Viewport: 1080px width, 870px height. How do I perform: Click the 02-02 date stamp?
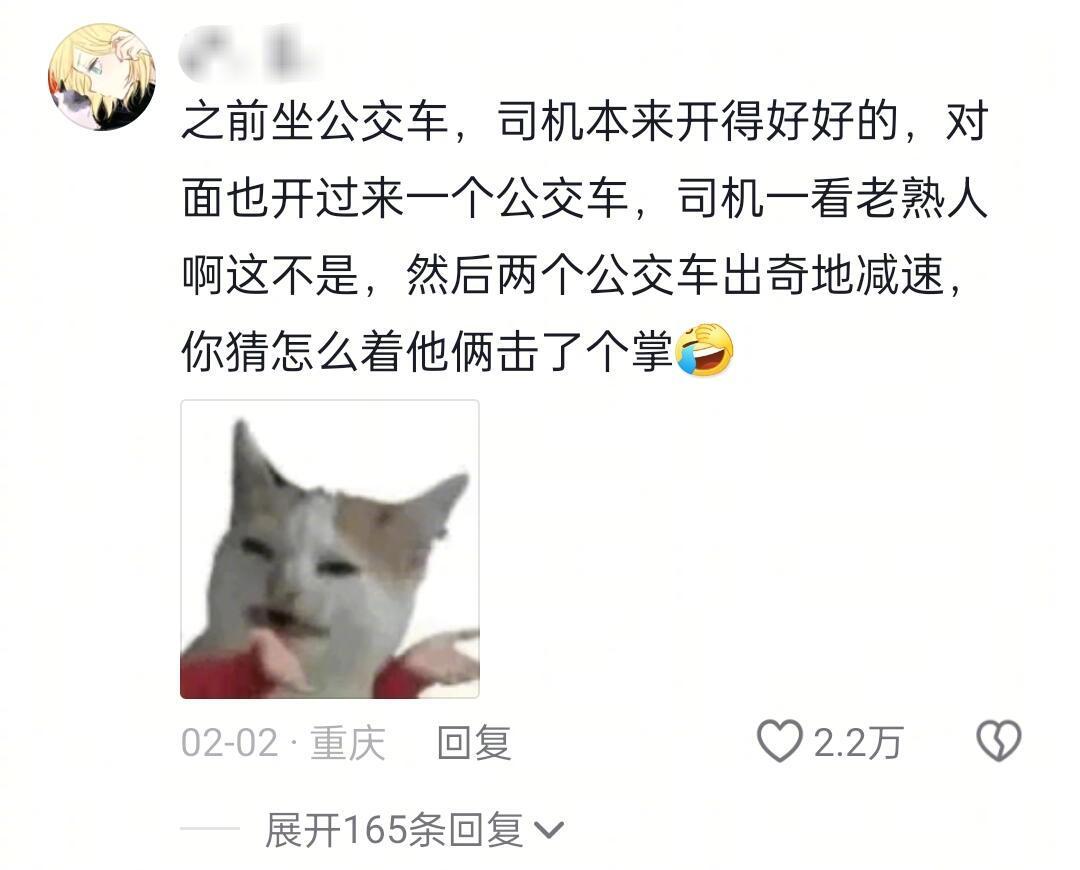point(229,743)
